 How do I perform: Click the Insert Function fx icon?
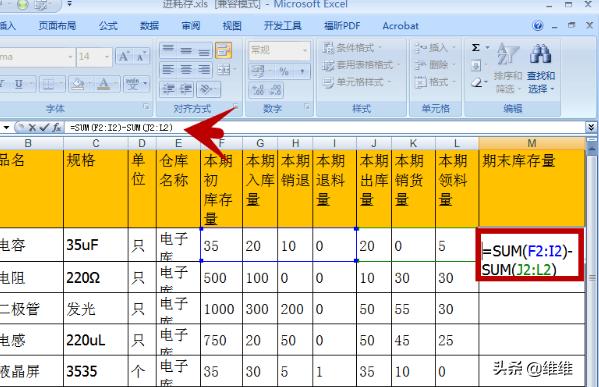point(57,128)
